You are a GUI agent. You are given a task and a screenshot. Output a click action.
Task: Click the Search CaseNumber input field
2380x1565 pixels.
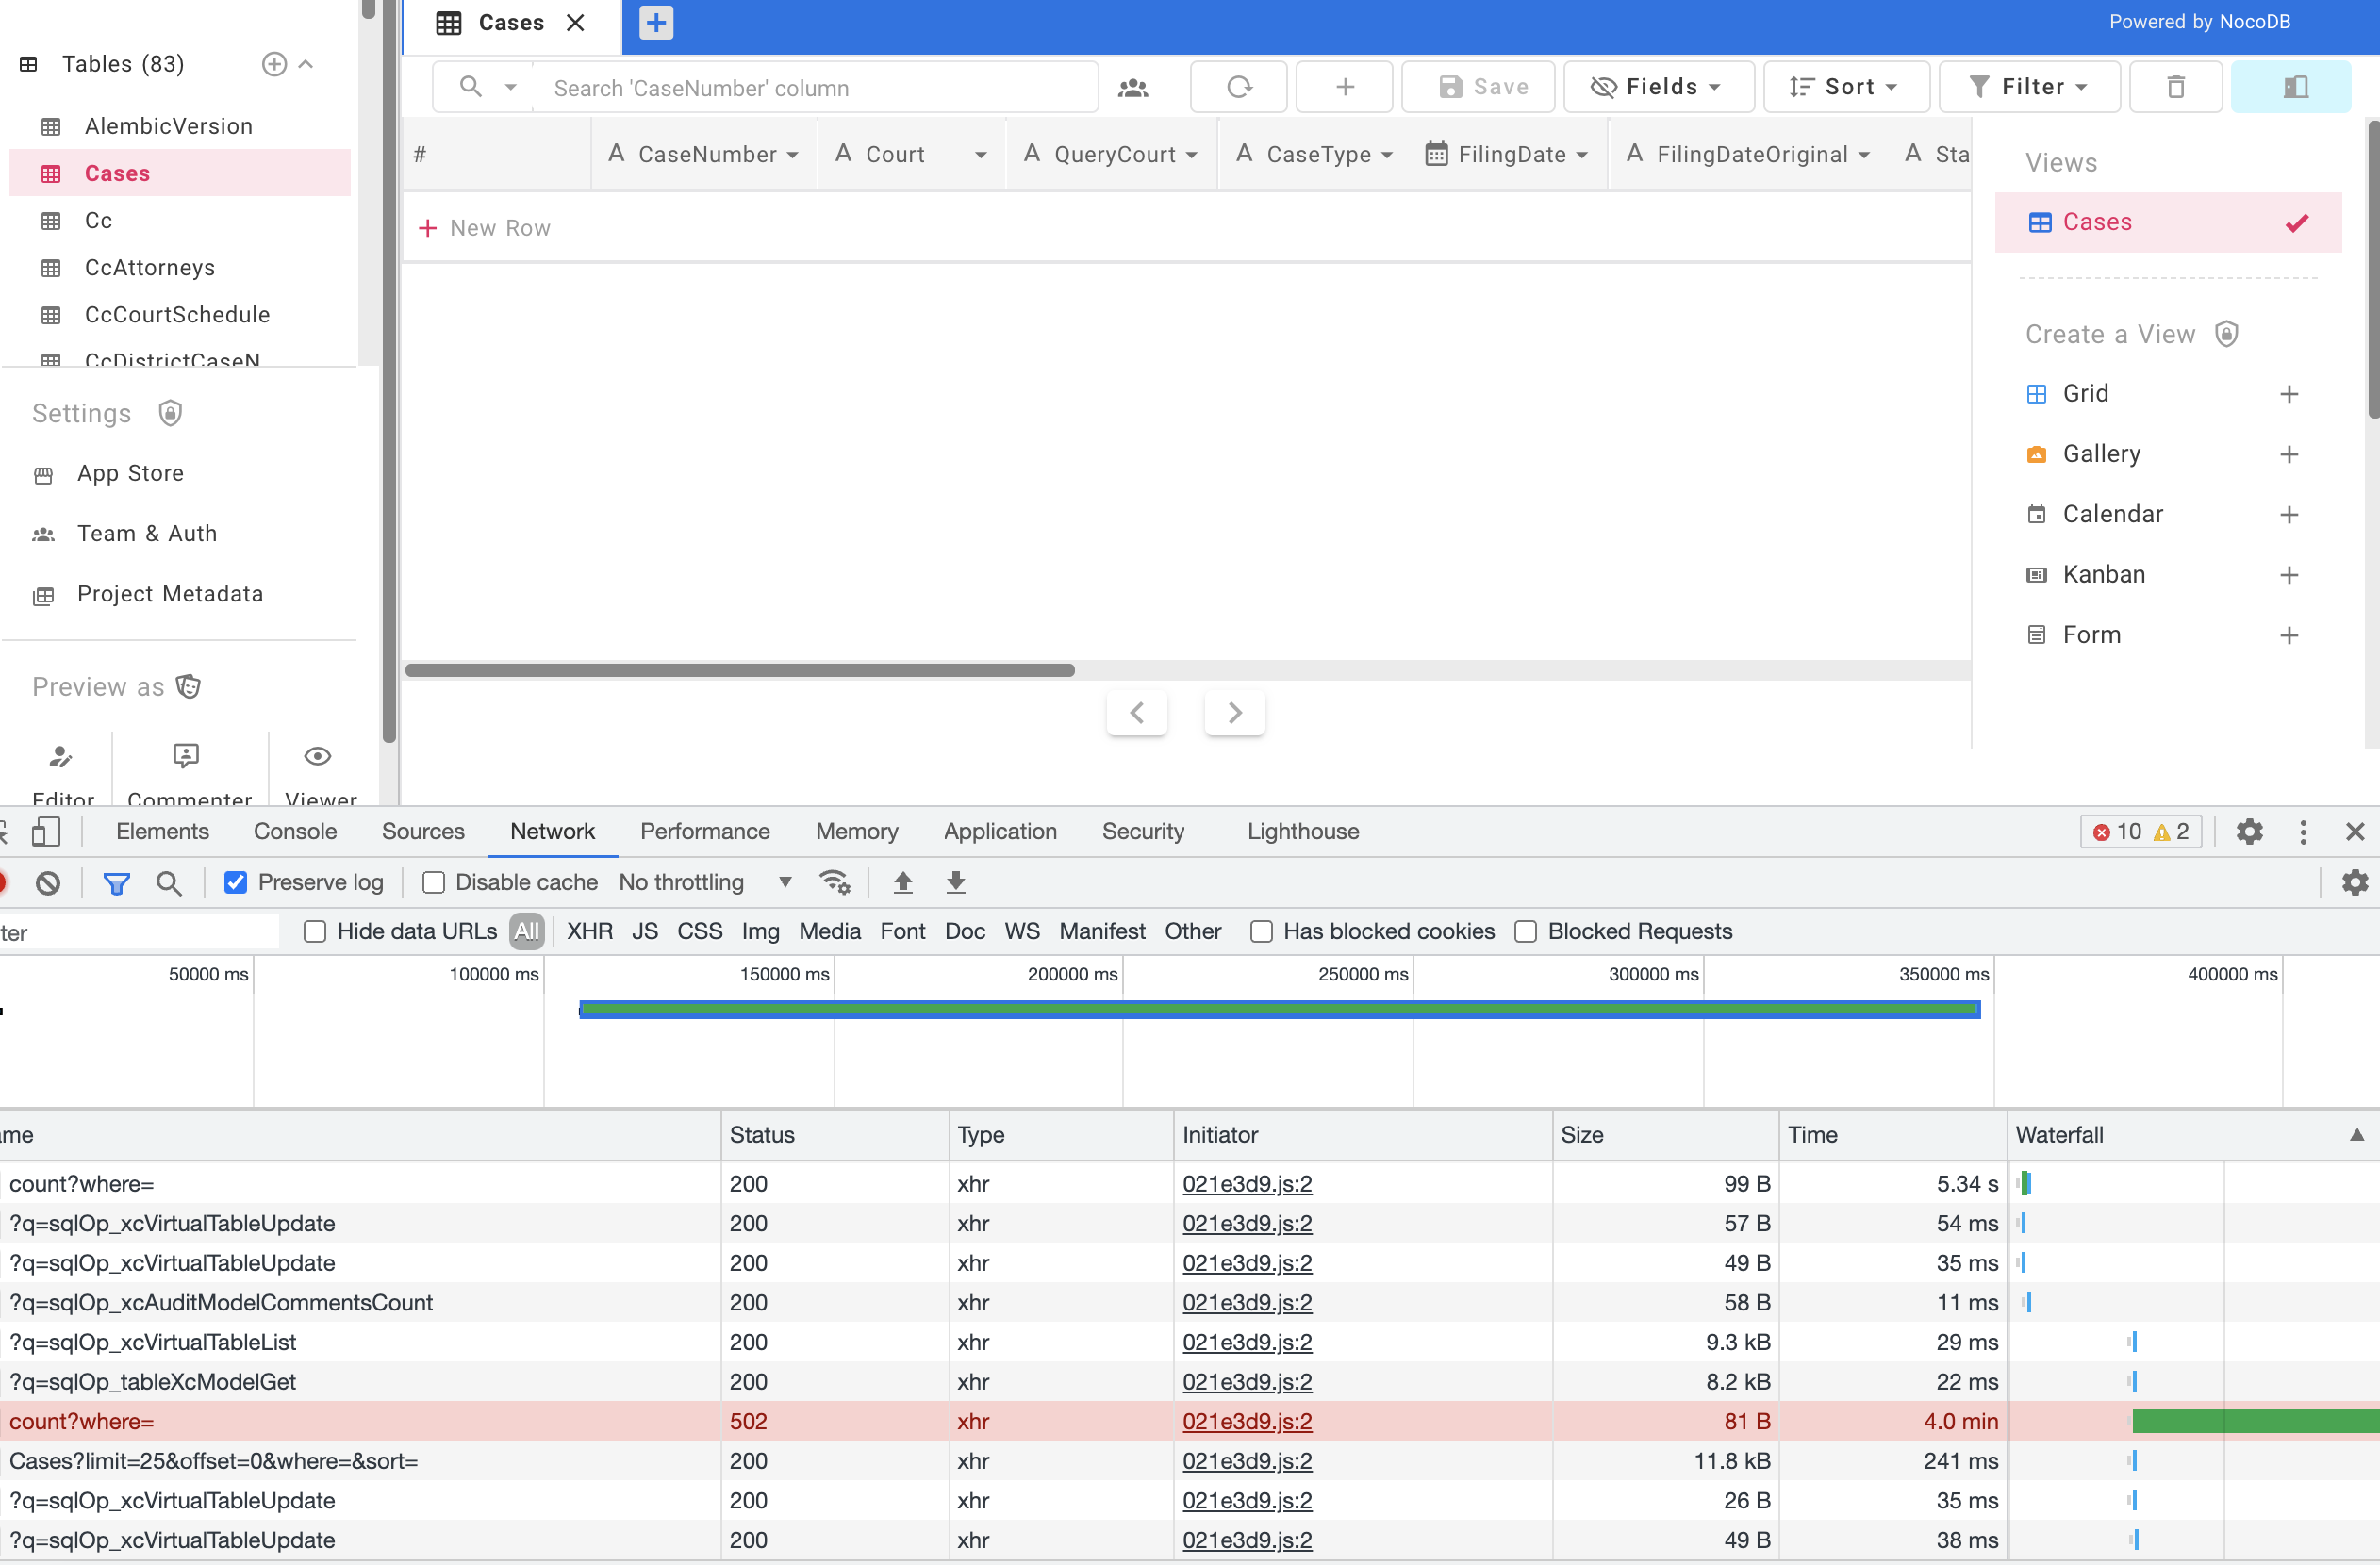point(818,87)
